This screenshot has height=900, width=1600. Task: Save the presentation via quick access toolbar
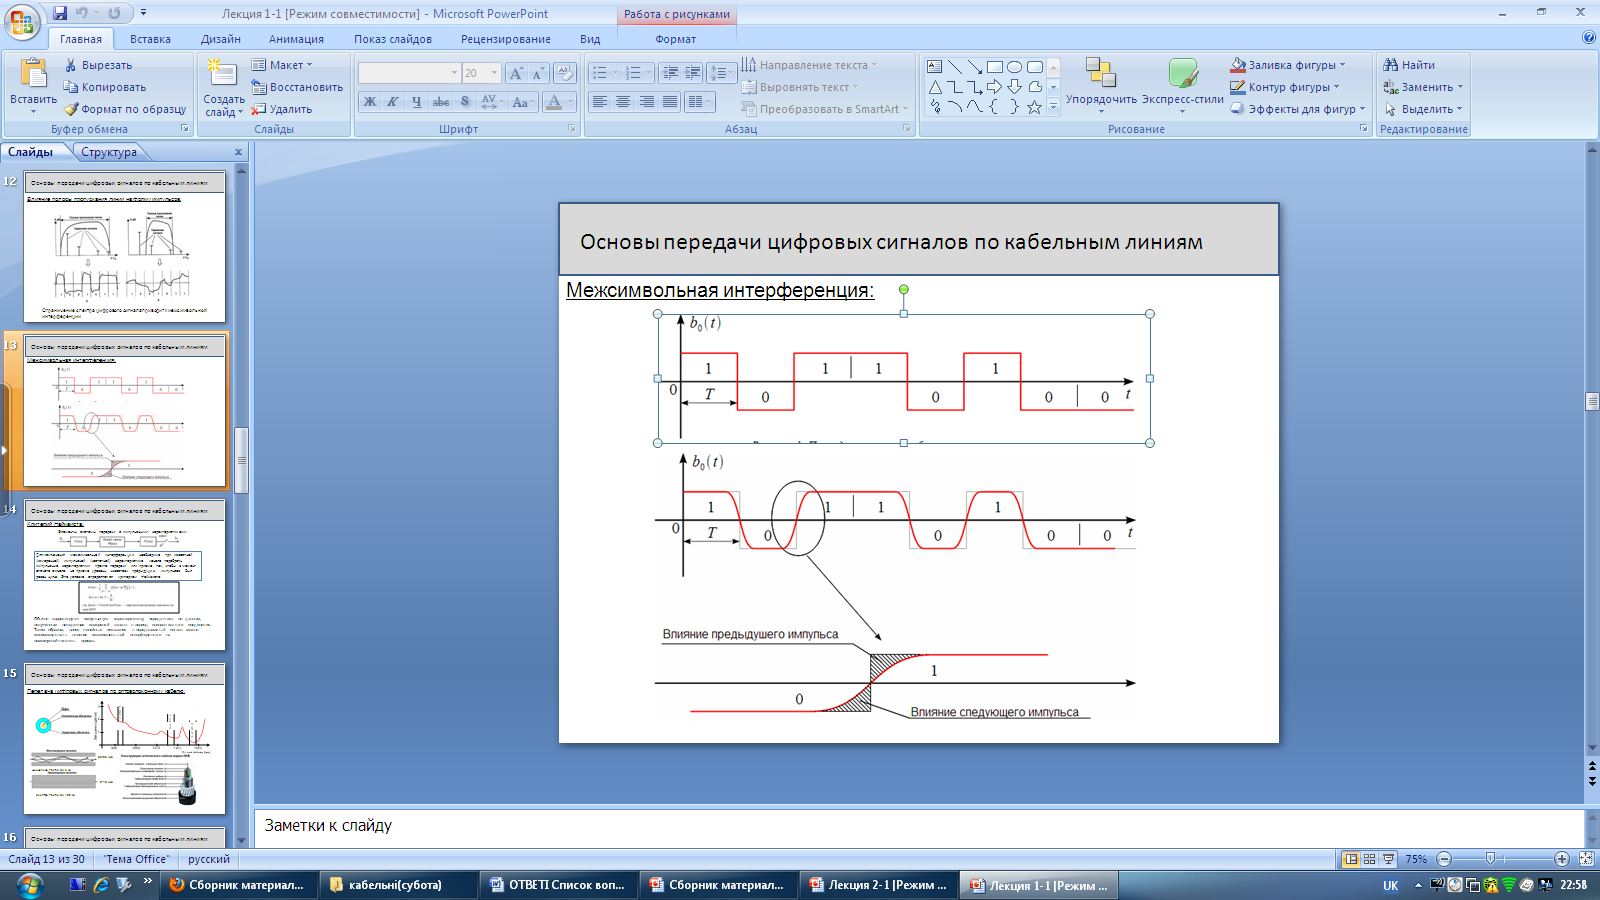click(x=60, y=13)
